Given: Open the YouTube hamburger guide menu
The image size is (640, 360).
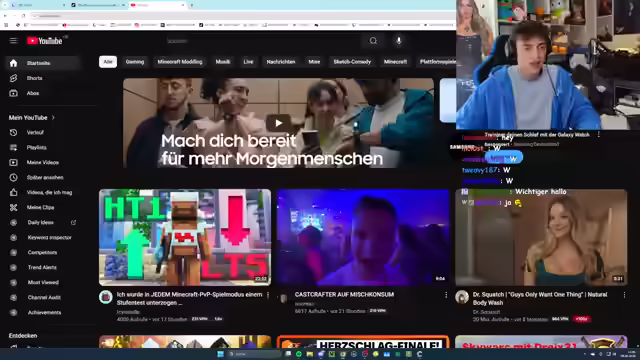Looking at the screenshot, I should (13, 41).
